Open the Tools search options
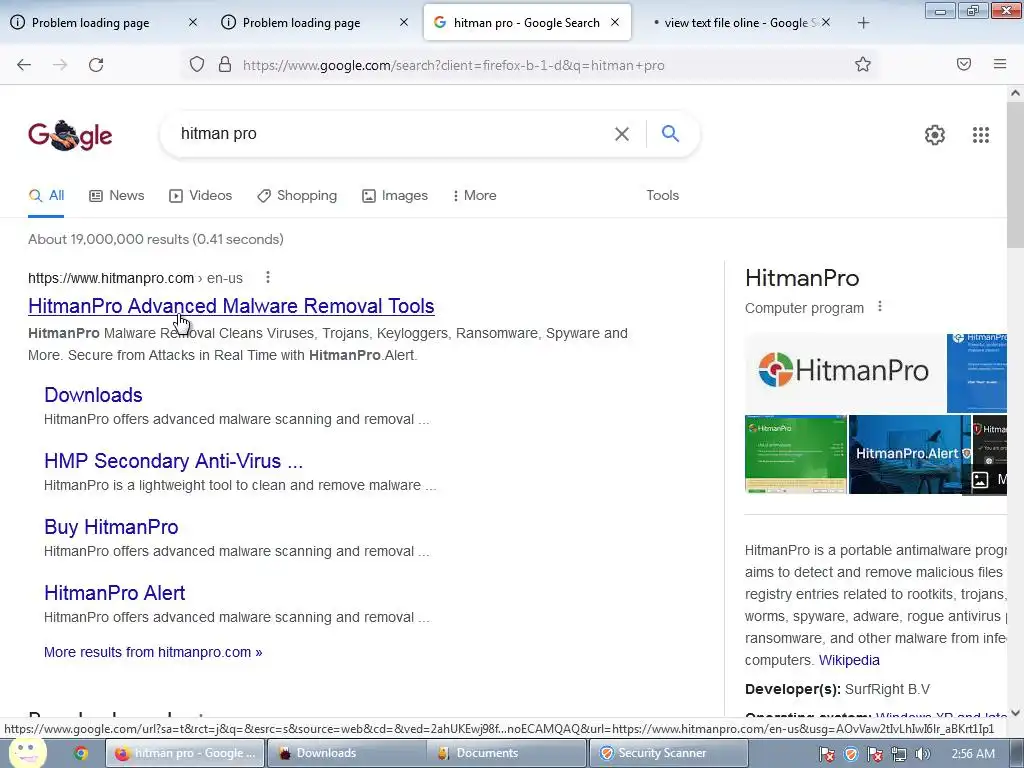Viewport: 1024px width, 768px height. click(663, 195)
